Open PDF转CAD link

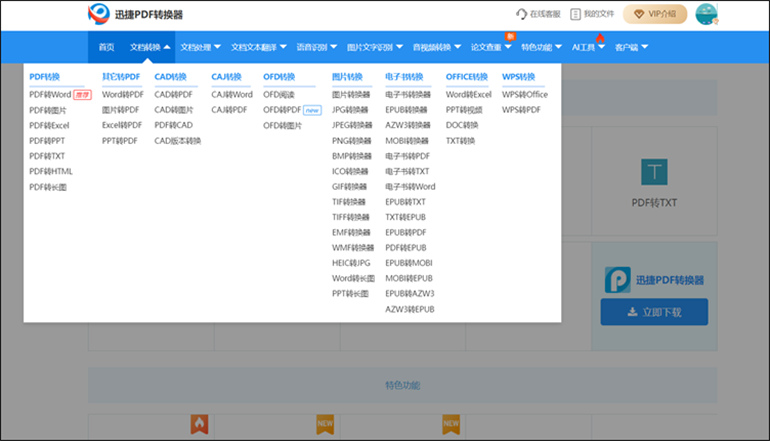coord(173,125)
